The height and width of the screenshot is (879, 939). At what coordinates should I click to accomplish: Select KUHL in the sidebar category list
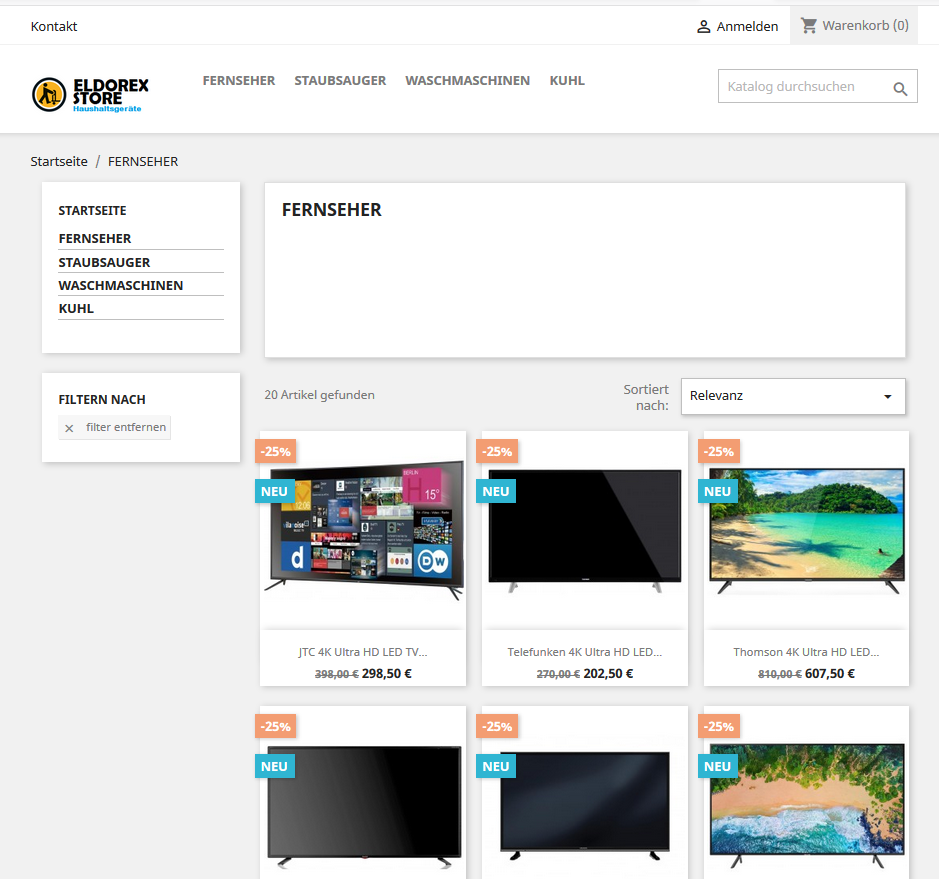coord(76,308)
